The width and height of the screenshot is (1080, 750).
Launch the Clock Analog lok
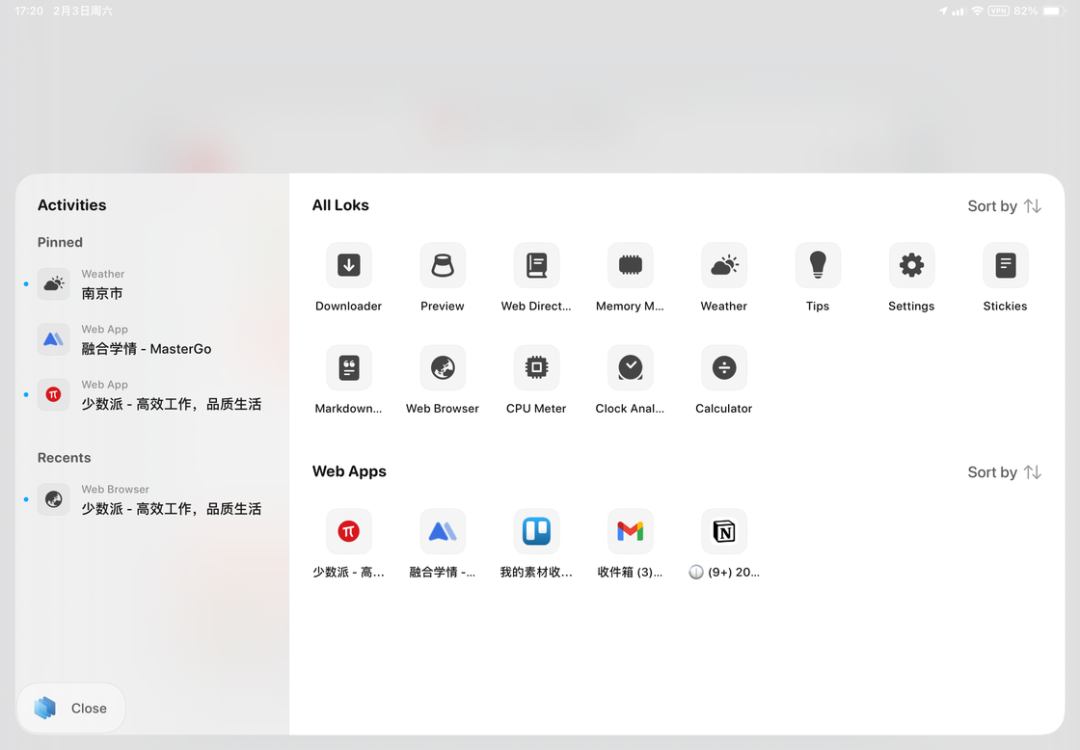click(x=630, y=368)
